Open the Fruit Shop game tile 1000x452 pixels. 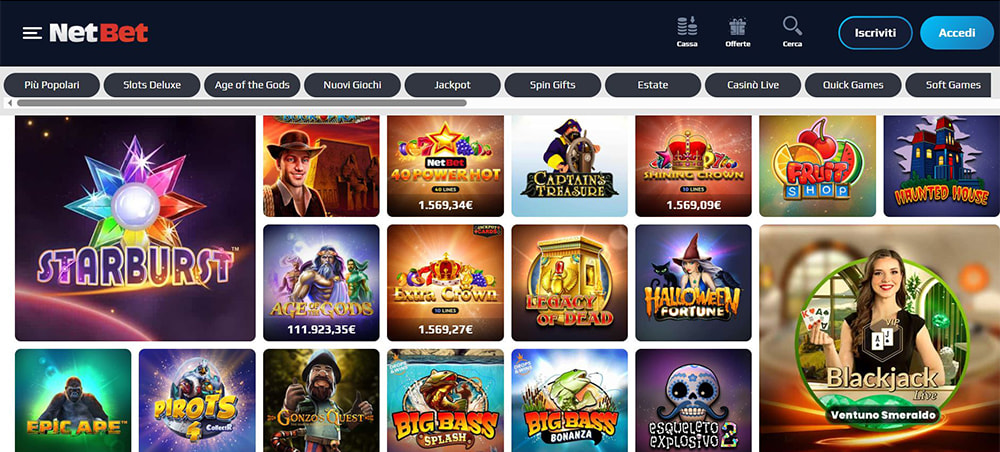818,166
